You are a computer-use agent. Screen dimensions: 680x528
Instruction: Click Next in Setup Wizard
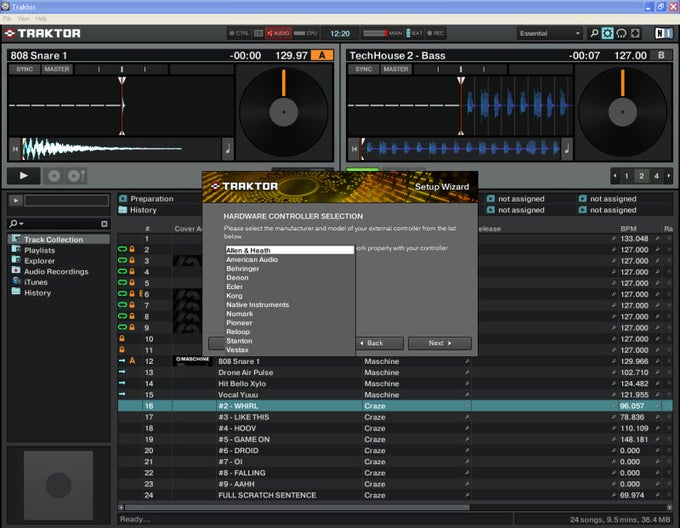[440, 343]
